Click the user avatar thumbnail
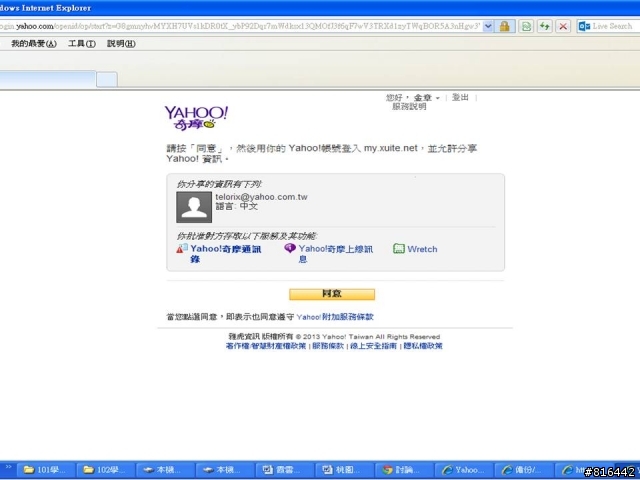This screenshot has width=640, height=480. [194, 207]
